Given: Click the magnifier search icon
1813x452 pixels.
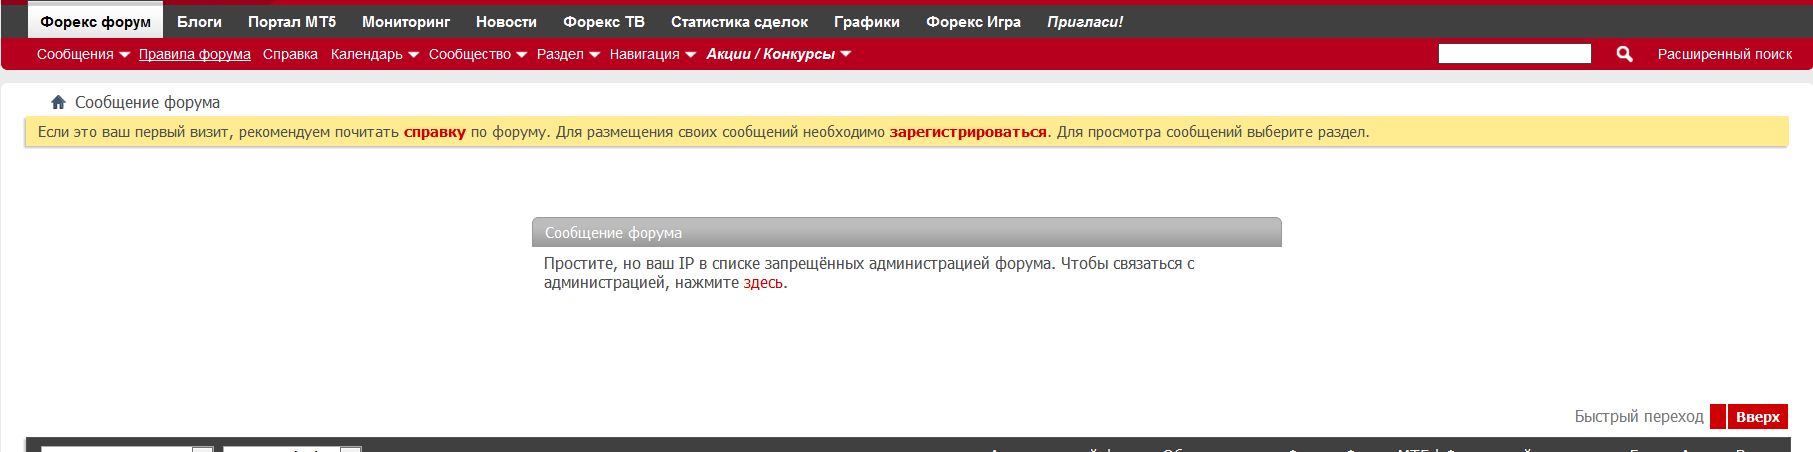Looking at the screenshot, I should click(1624, 54).
